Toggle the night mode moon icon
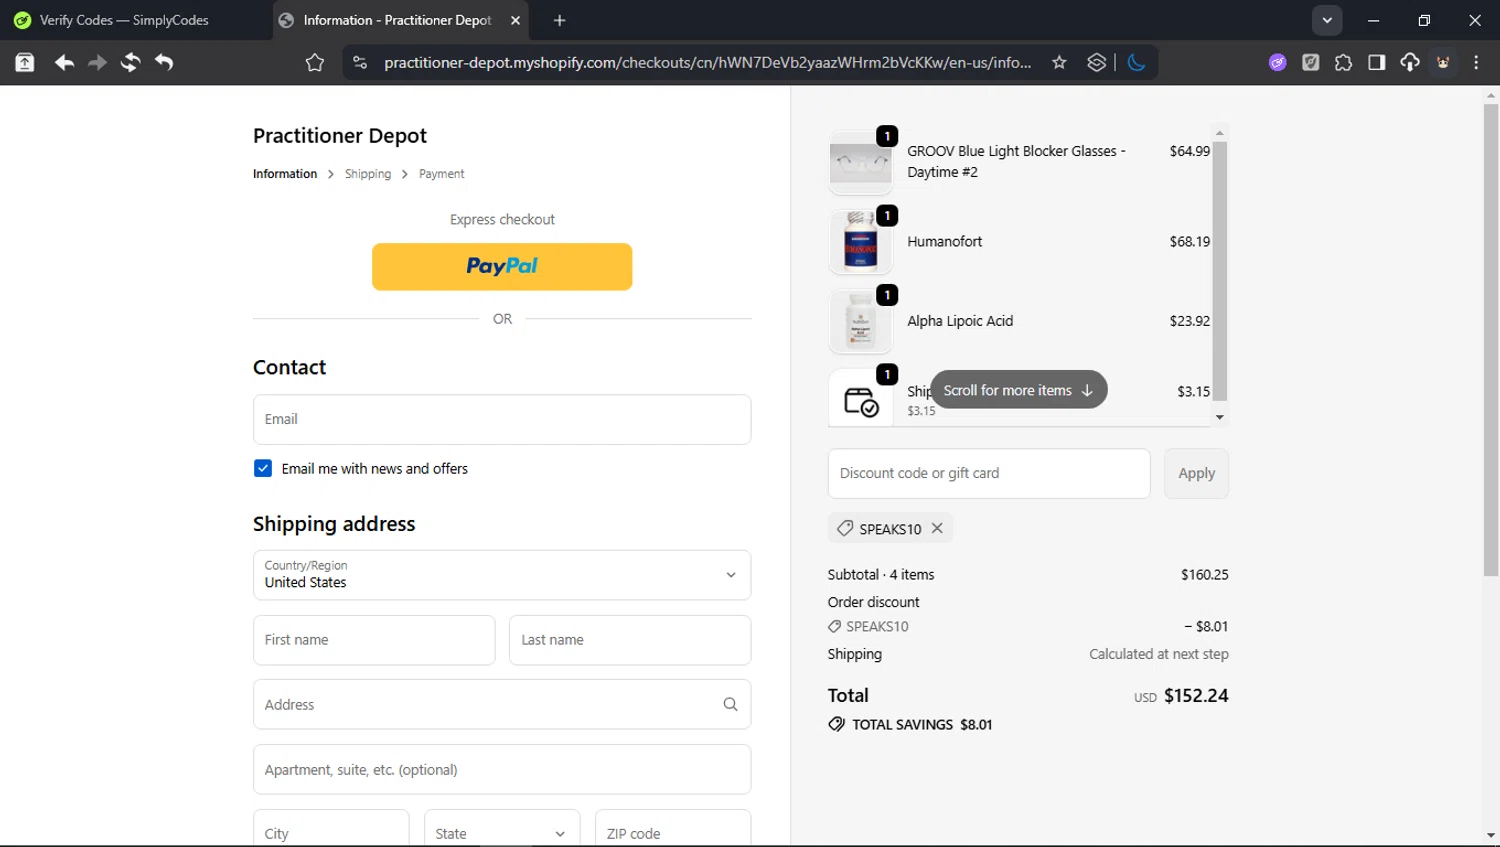The image size is (1500, 847). tap(1136, 63)
